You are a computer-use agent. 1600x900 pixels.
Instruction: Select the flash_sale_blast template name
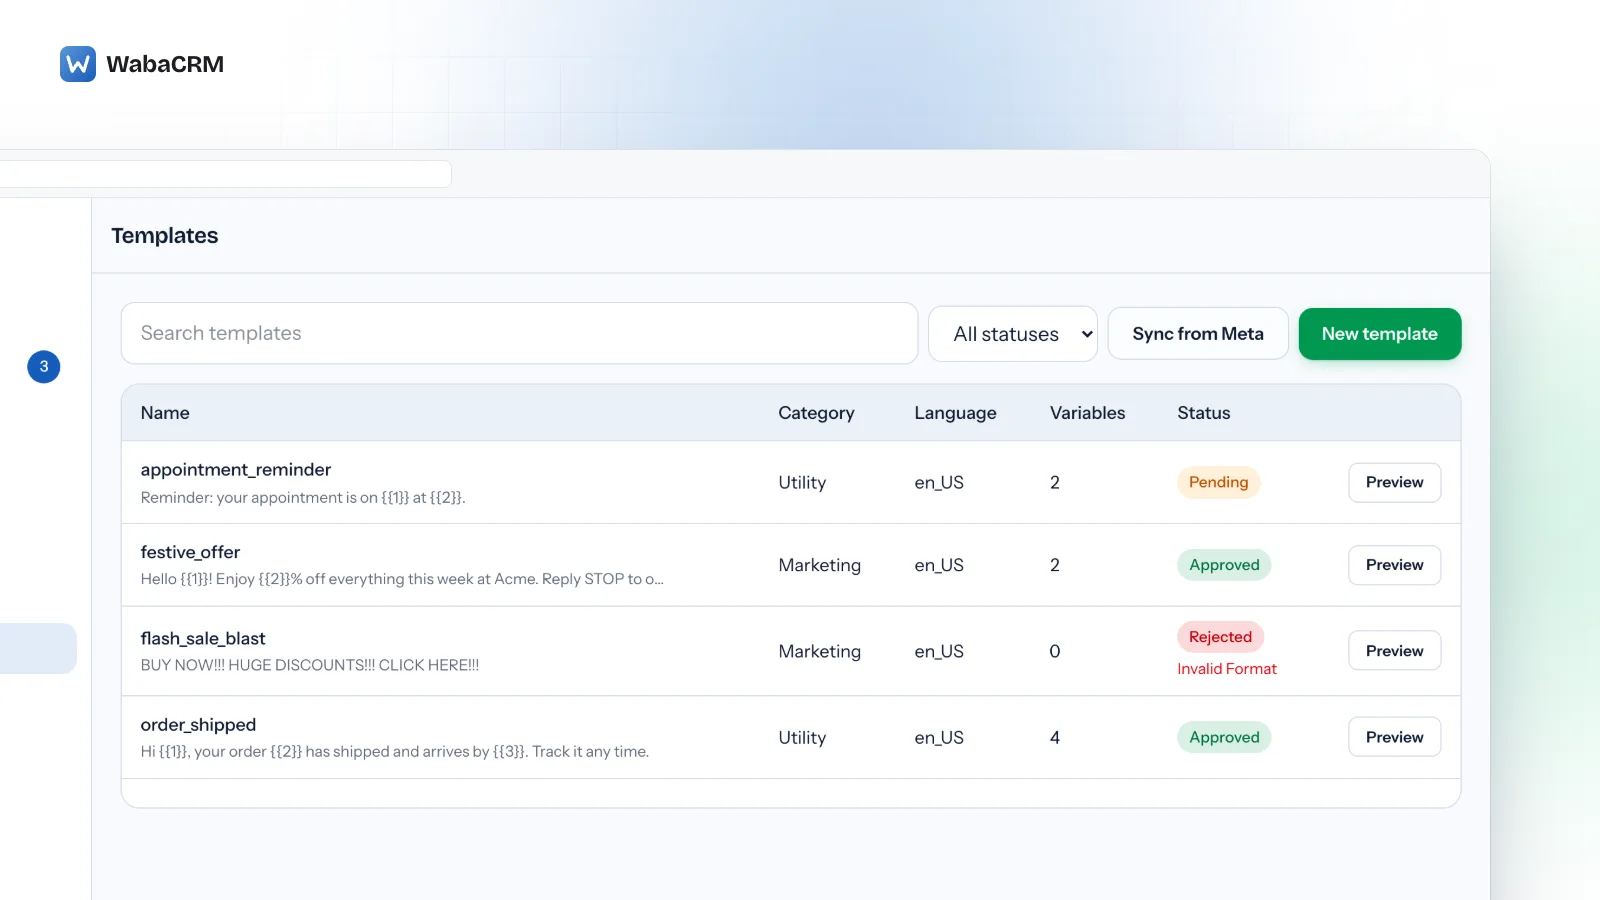click(x=203, y=638)
